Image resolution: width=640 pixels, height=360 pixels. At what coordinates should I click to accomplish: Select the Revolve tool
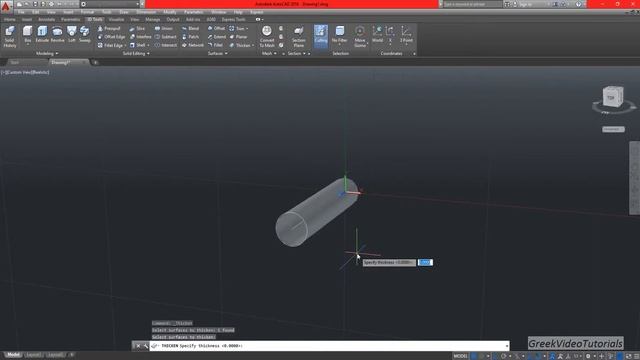pos(57,34)
